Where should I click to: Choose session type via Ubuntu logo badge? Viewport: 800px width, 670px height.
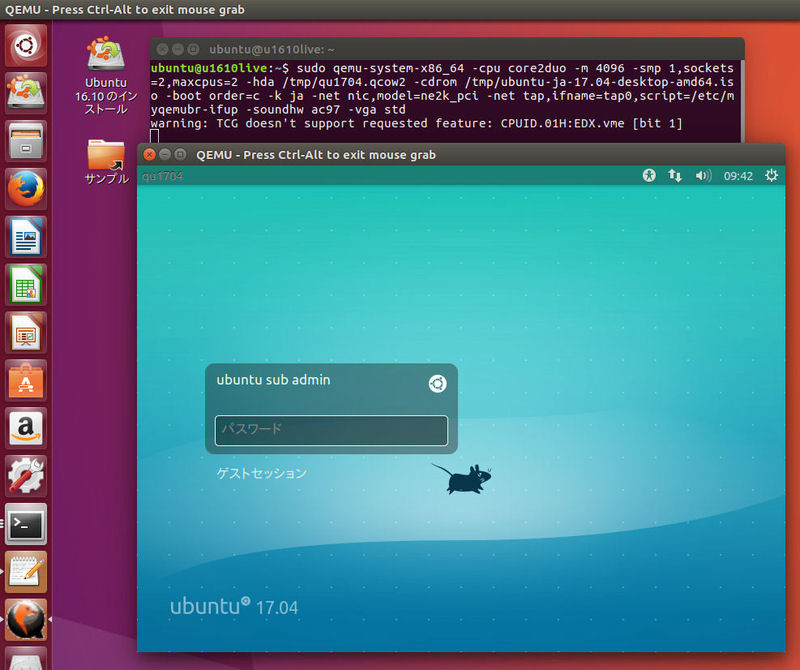[x=437, y=384]
